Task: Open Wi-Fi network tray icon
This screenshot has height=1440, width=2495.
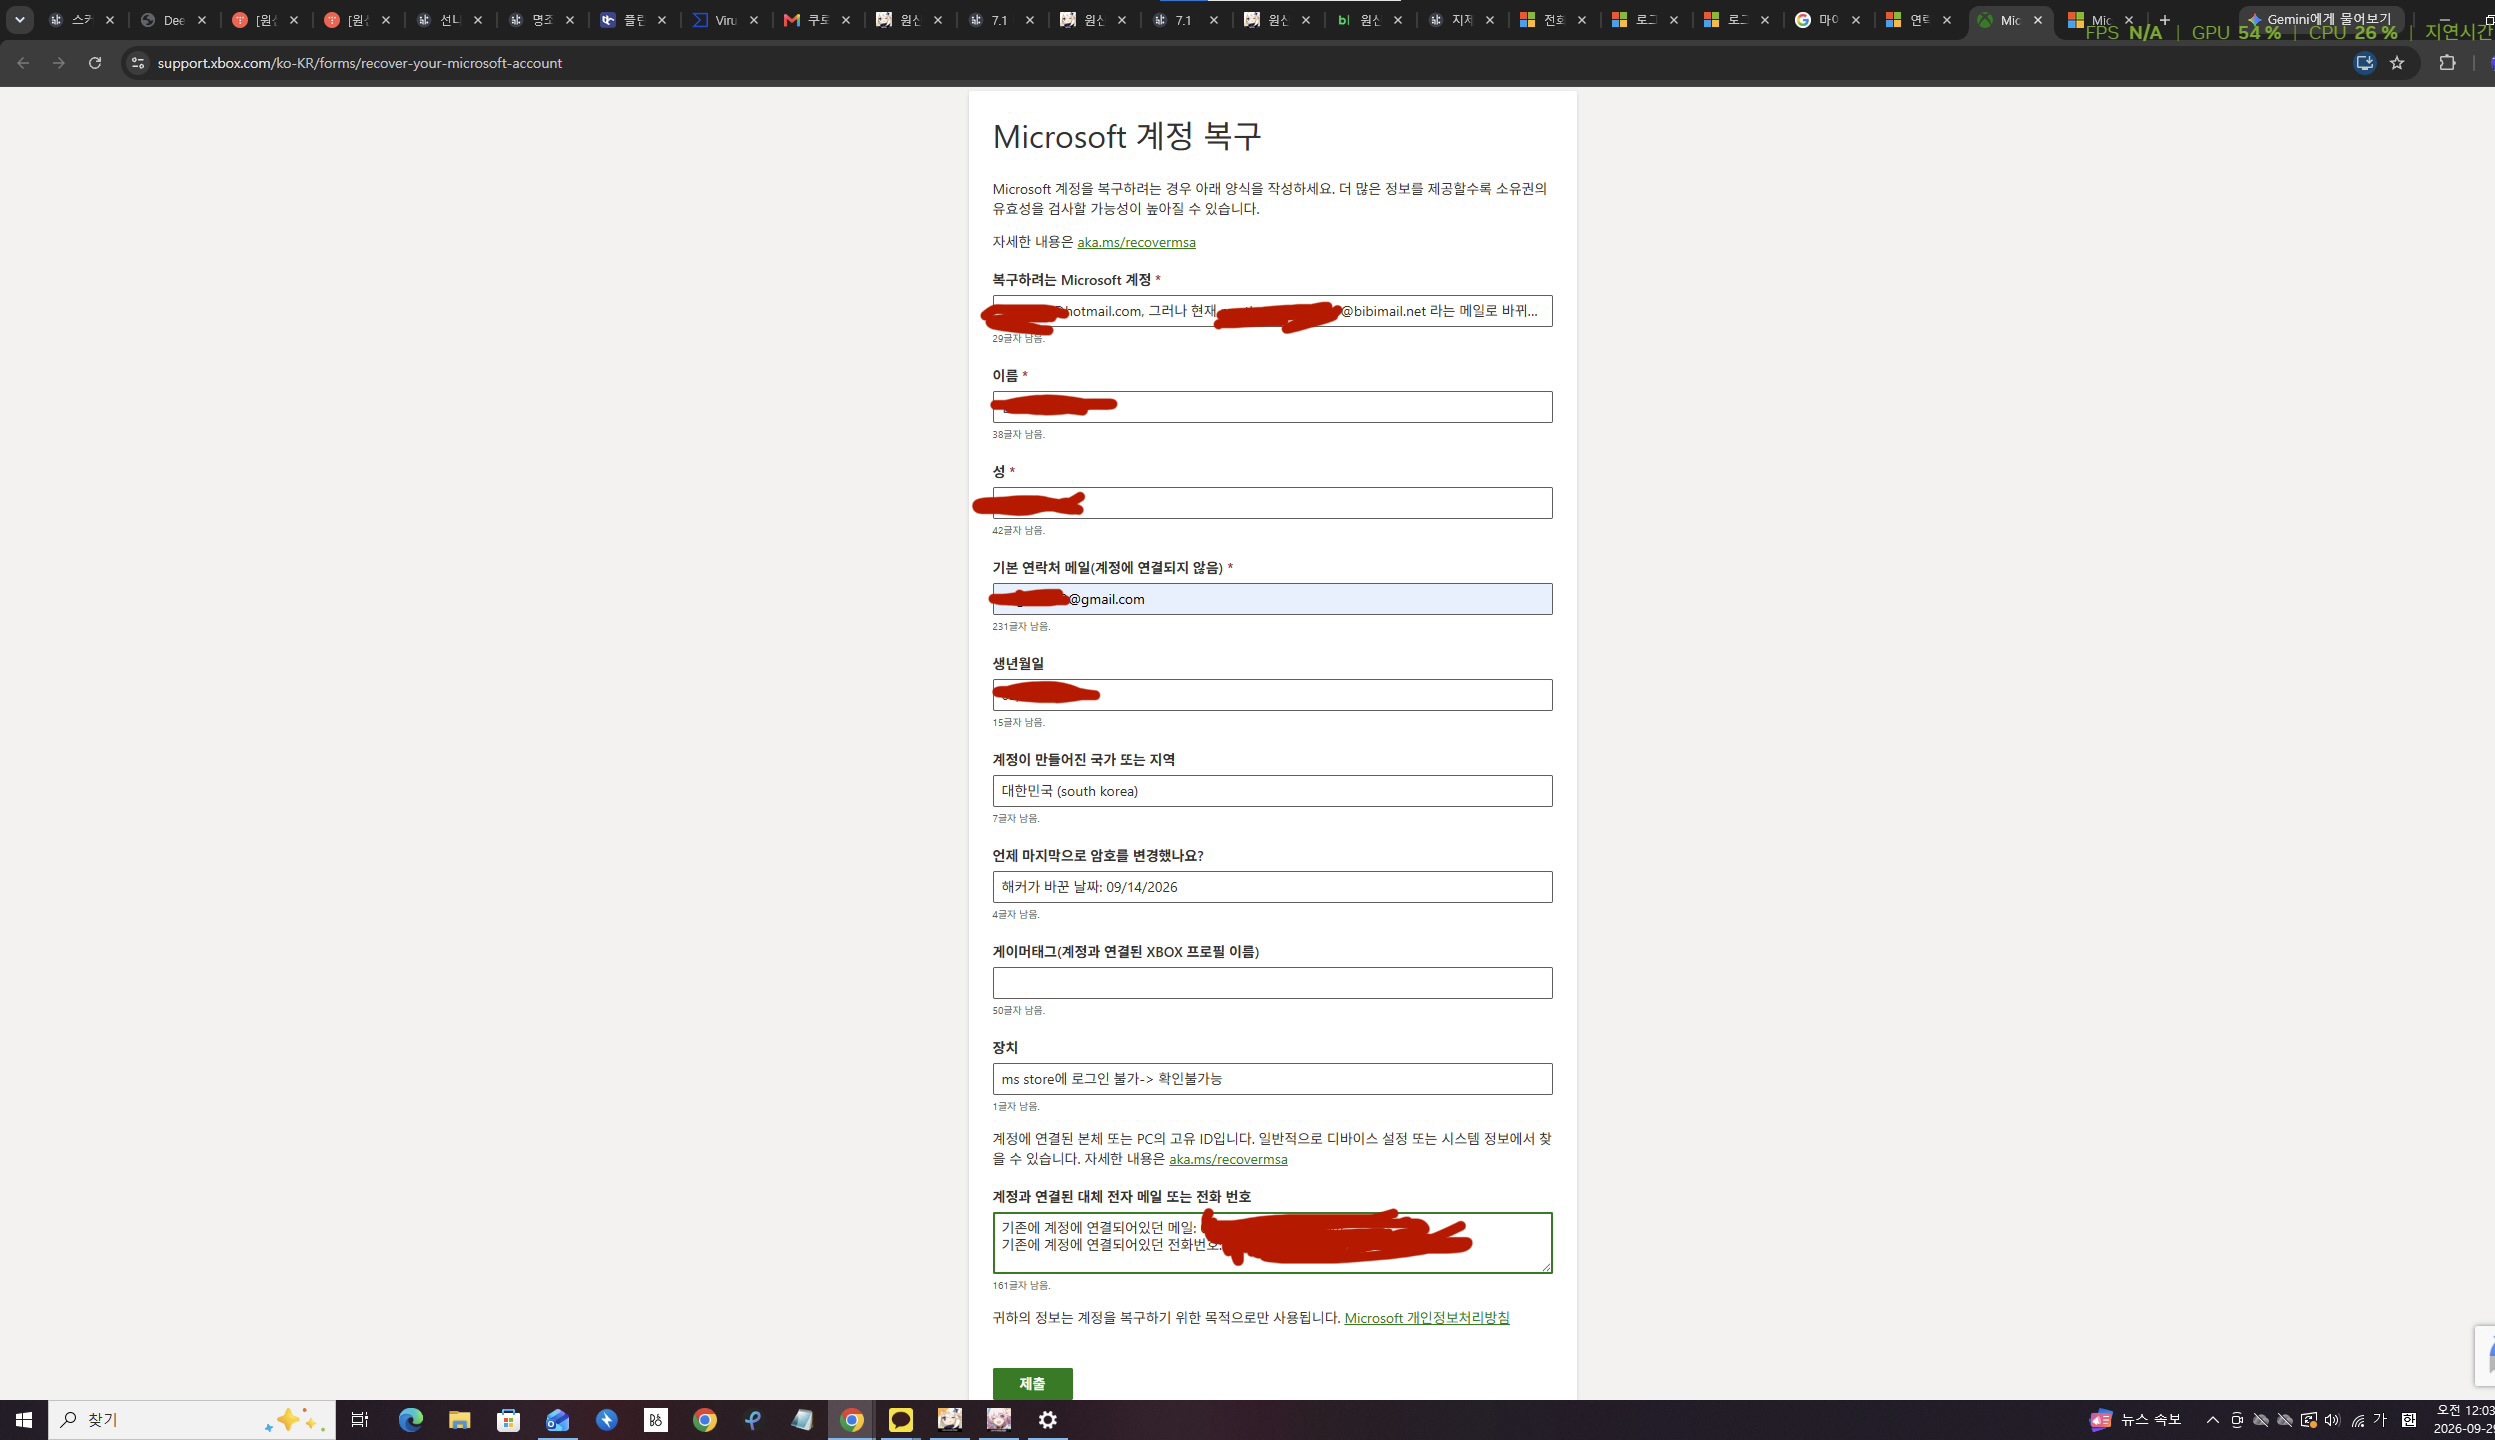Action: [2357, 1420]
